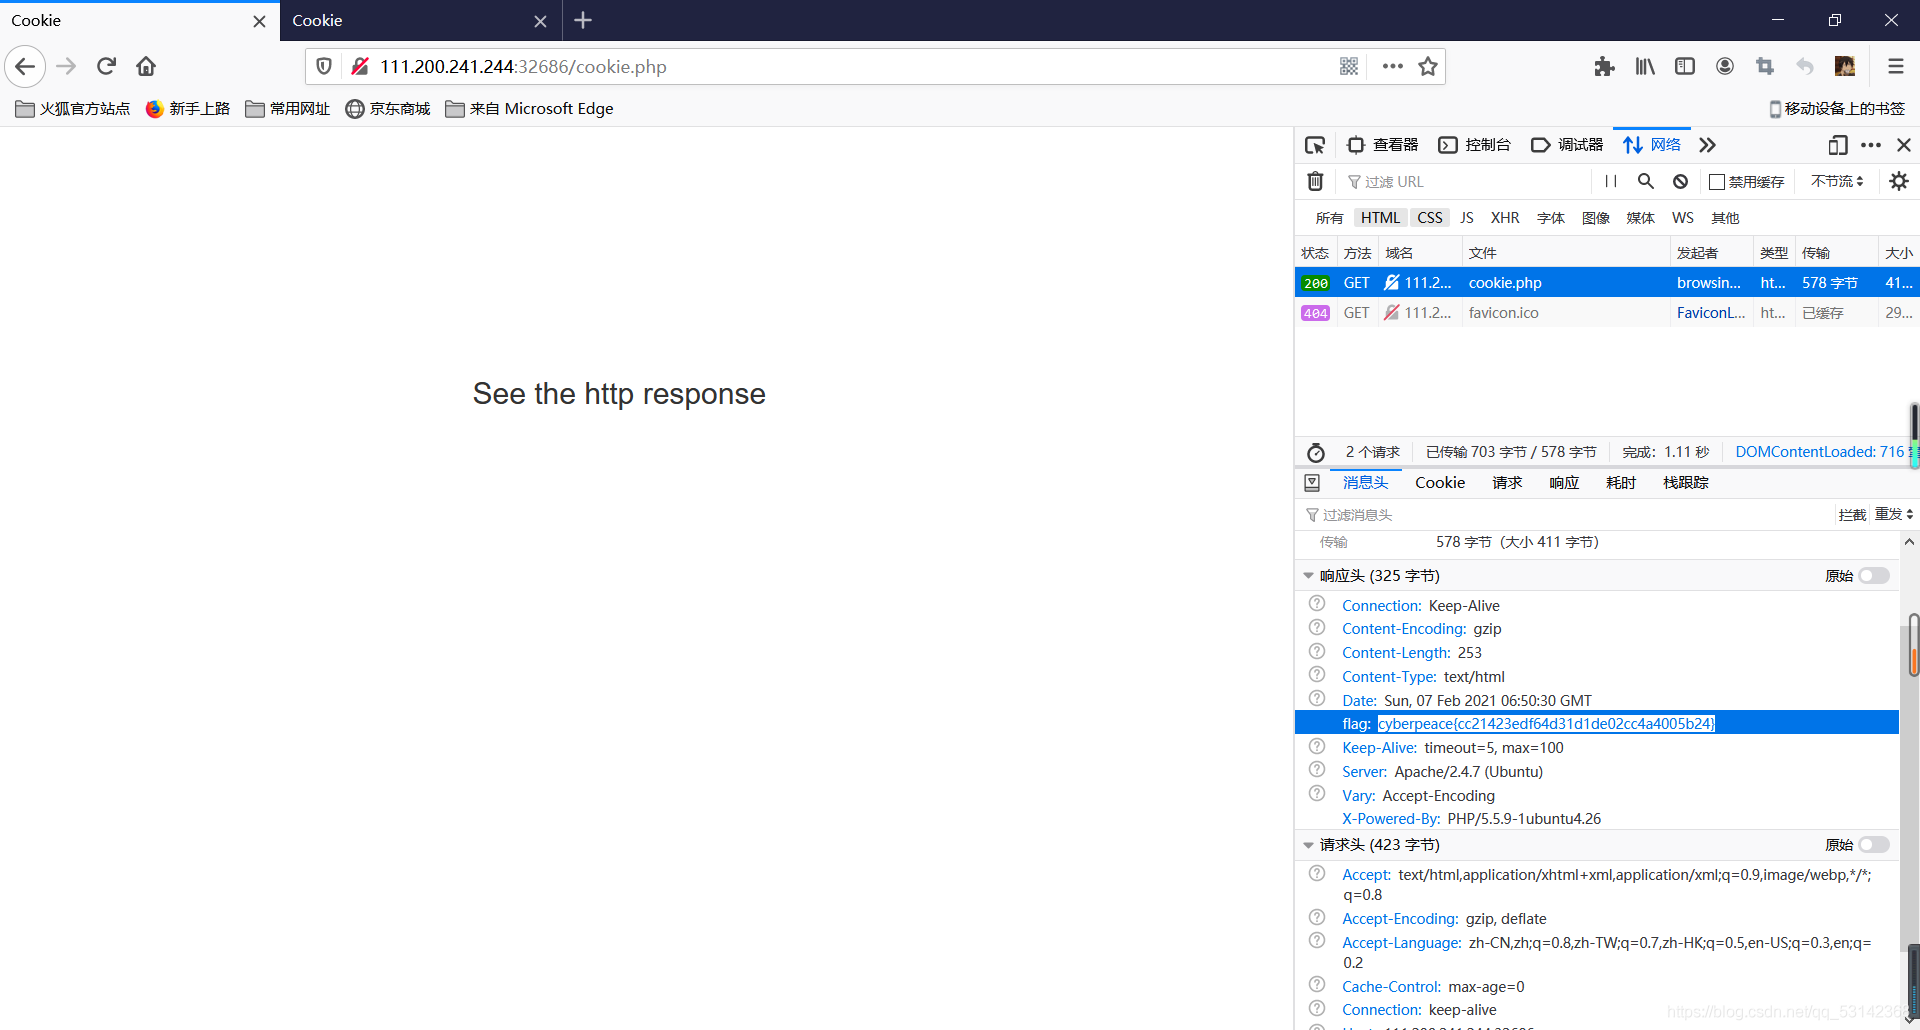
Task: Open the extensions puzzle icon
Action: coord(1605,67)
